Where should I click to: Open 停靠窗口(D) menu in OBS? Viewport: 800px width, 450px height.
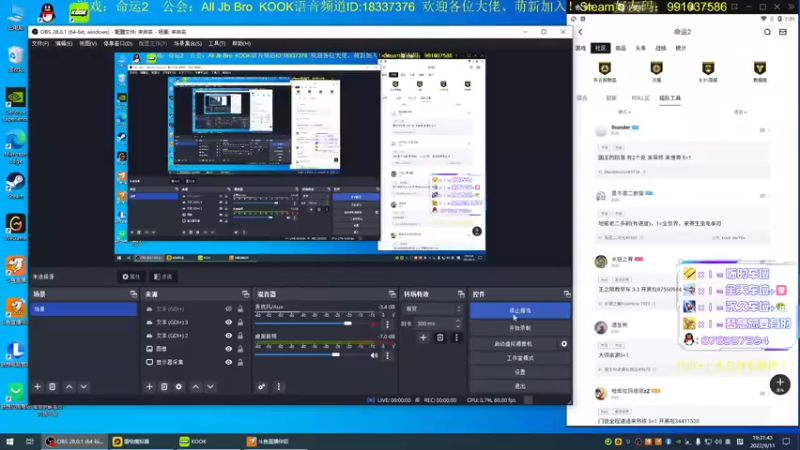[117, 44]
